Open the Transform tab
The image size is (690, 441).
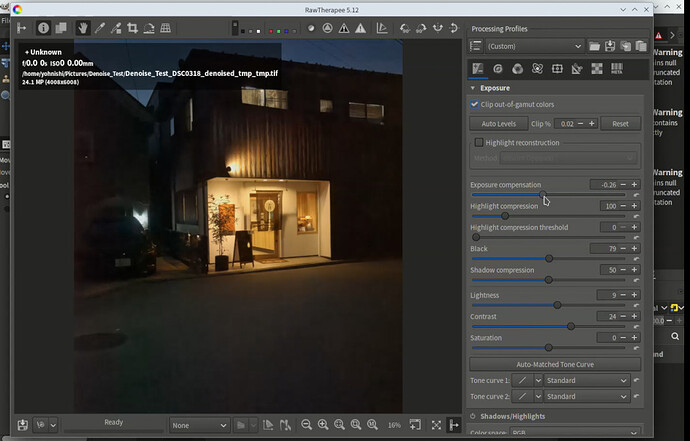(577, 69)
